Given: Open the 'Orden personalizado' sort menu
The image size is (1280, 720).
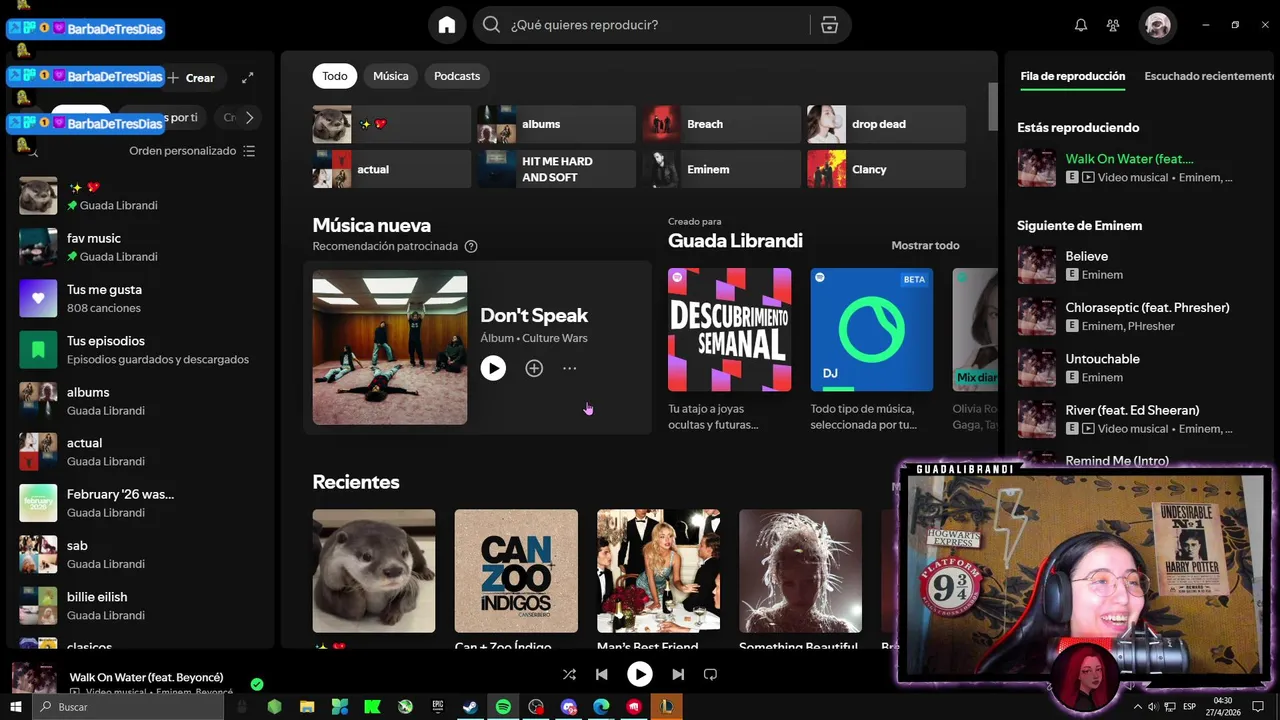Looking at the screenshot, I should coord(192,151).
